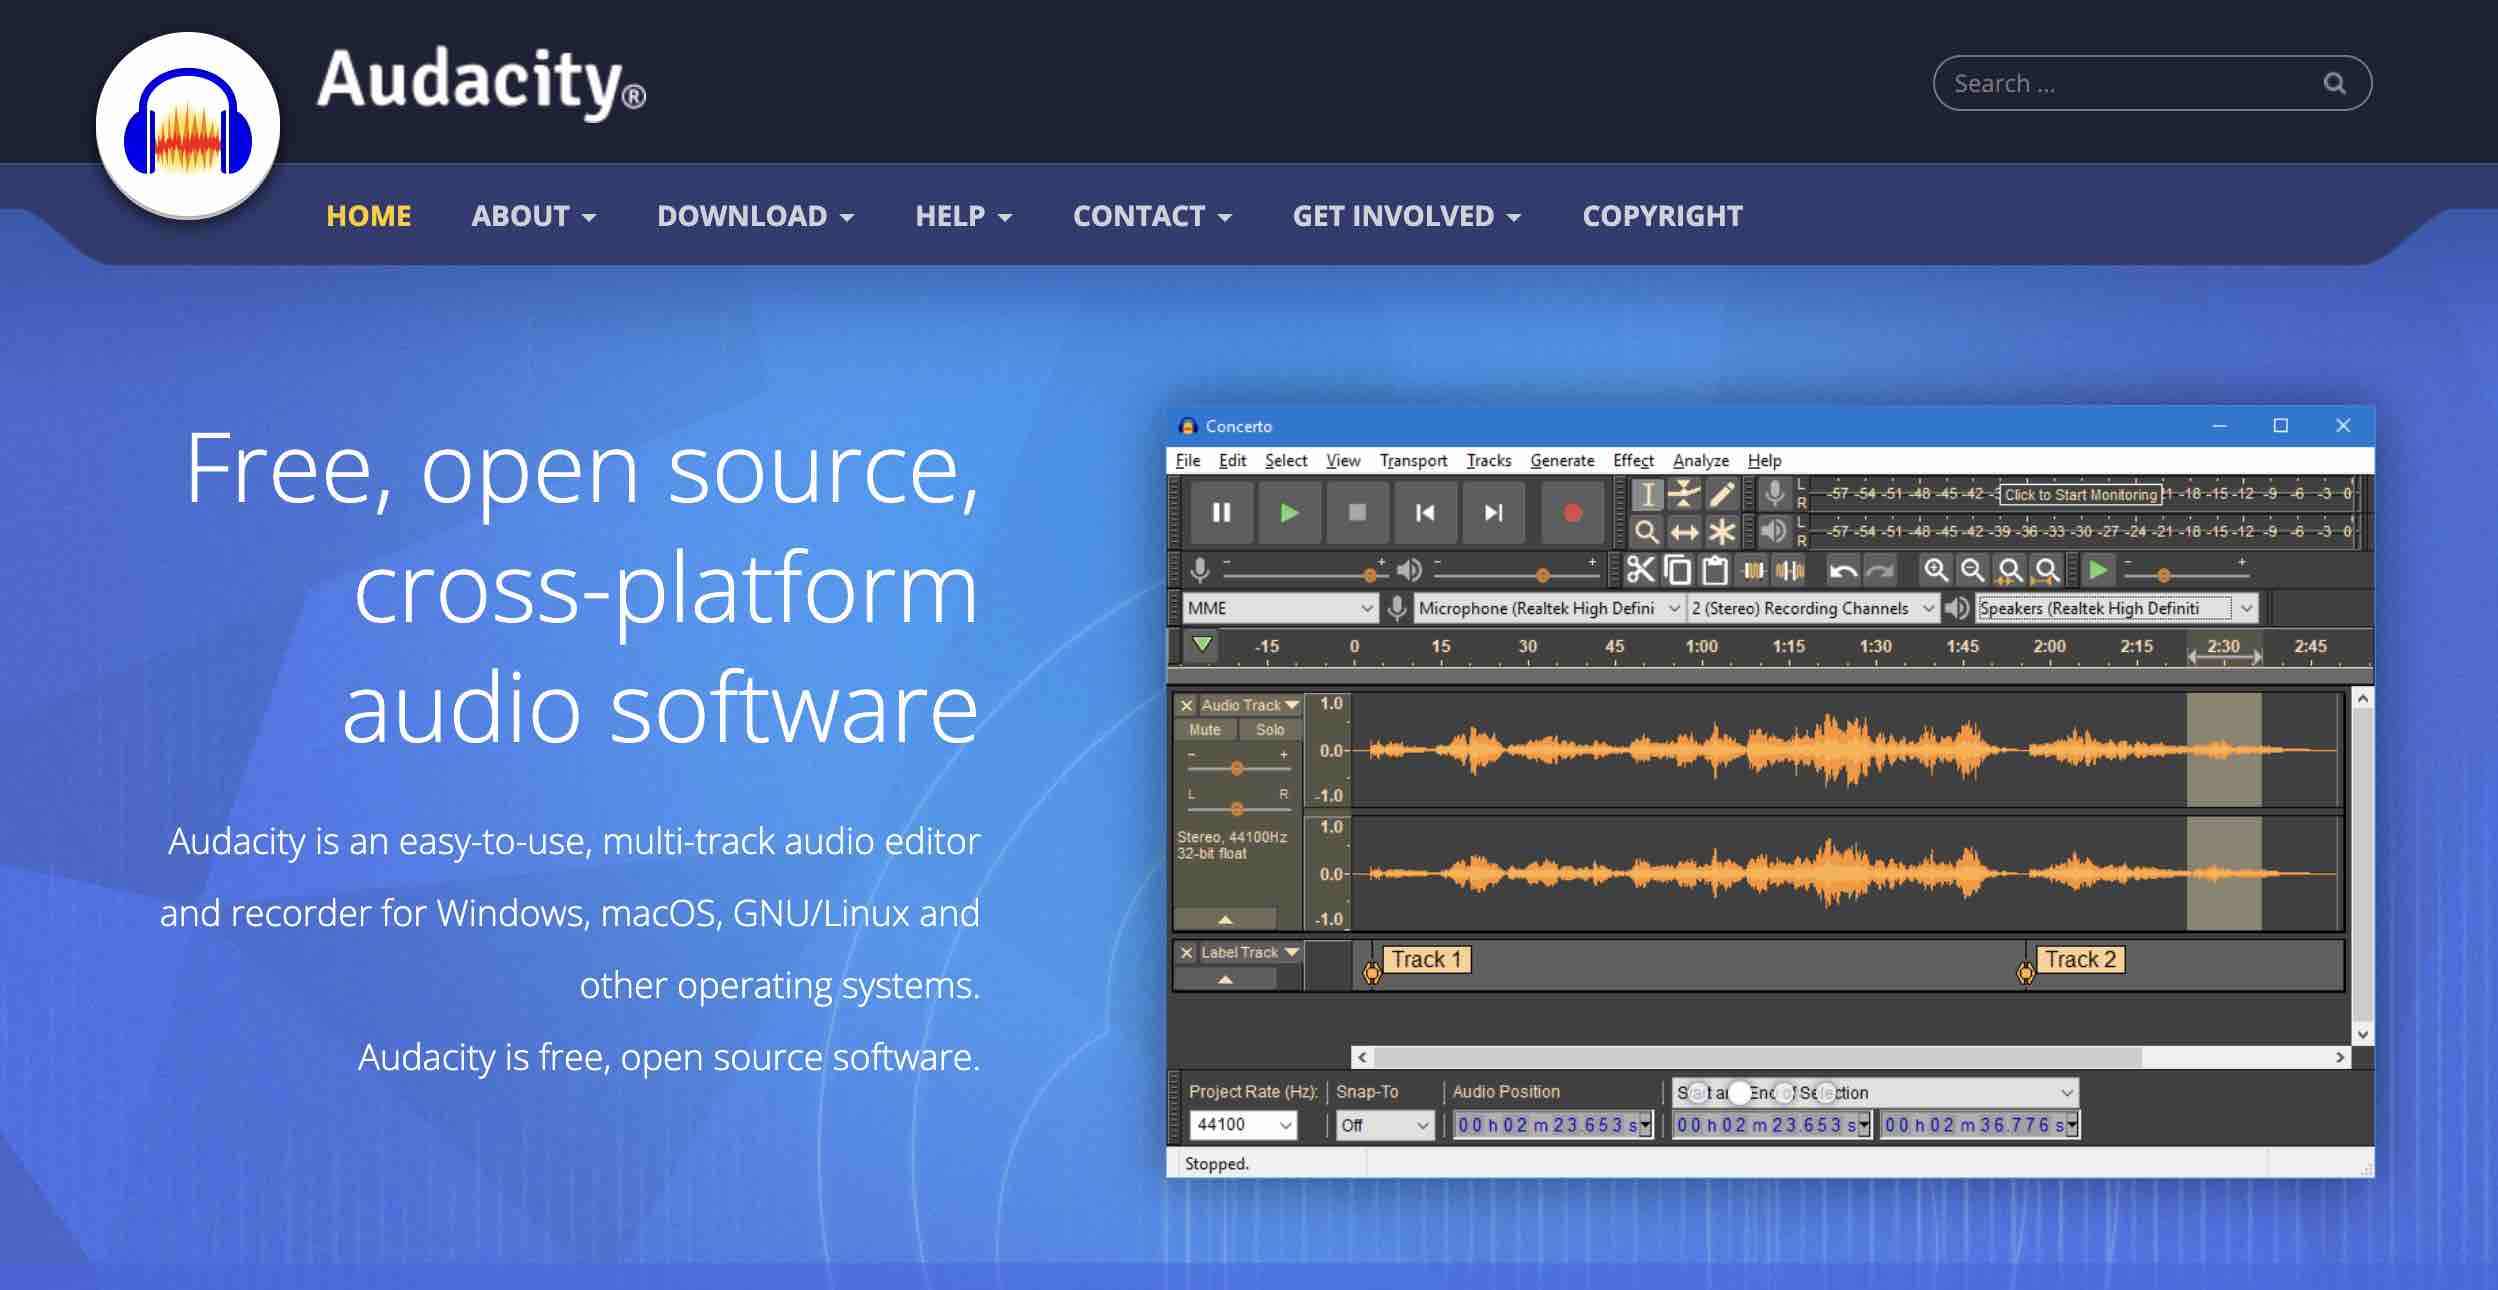Toggle Snap-To from Off
This screenshot has height=1290, width=2498.
(x=1384, y=1125)
